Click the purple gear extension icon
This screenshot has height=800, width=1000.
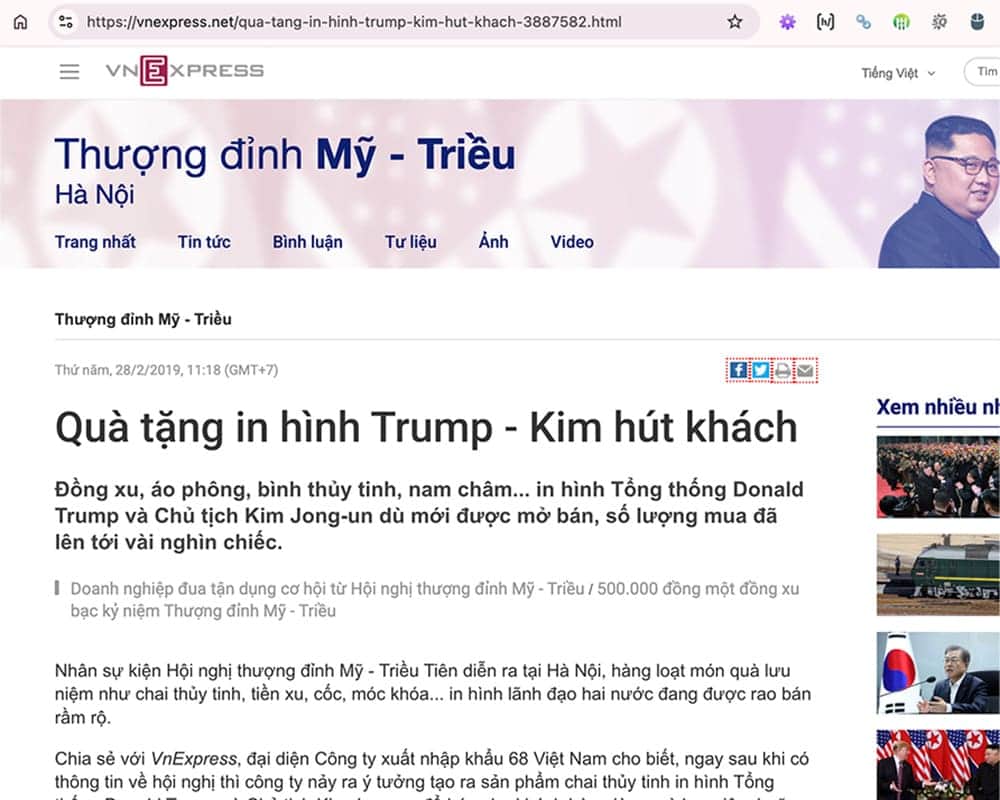point(788,22)
